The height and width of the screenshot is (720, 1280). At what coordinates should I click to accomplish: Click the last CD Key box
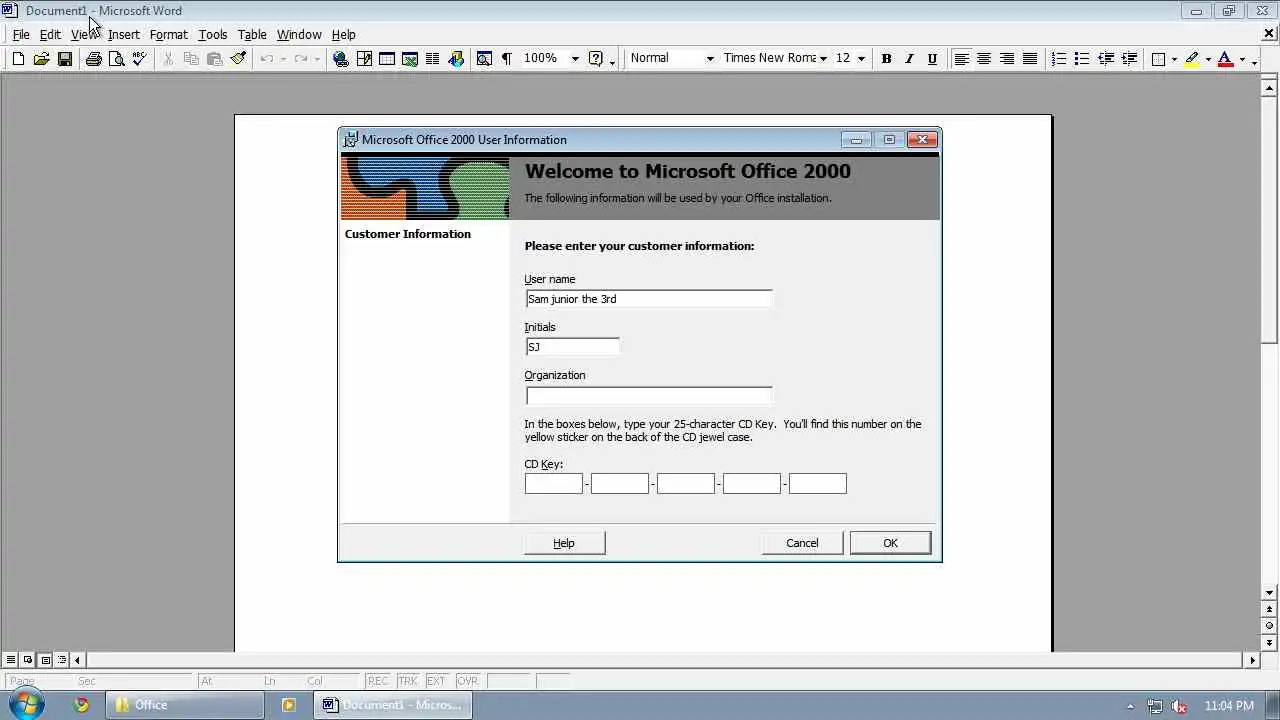(x=818, y=484)
